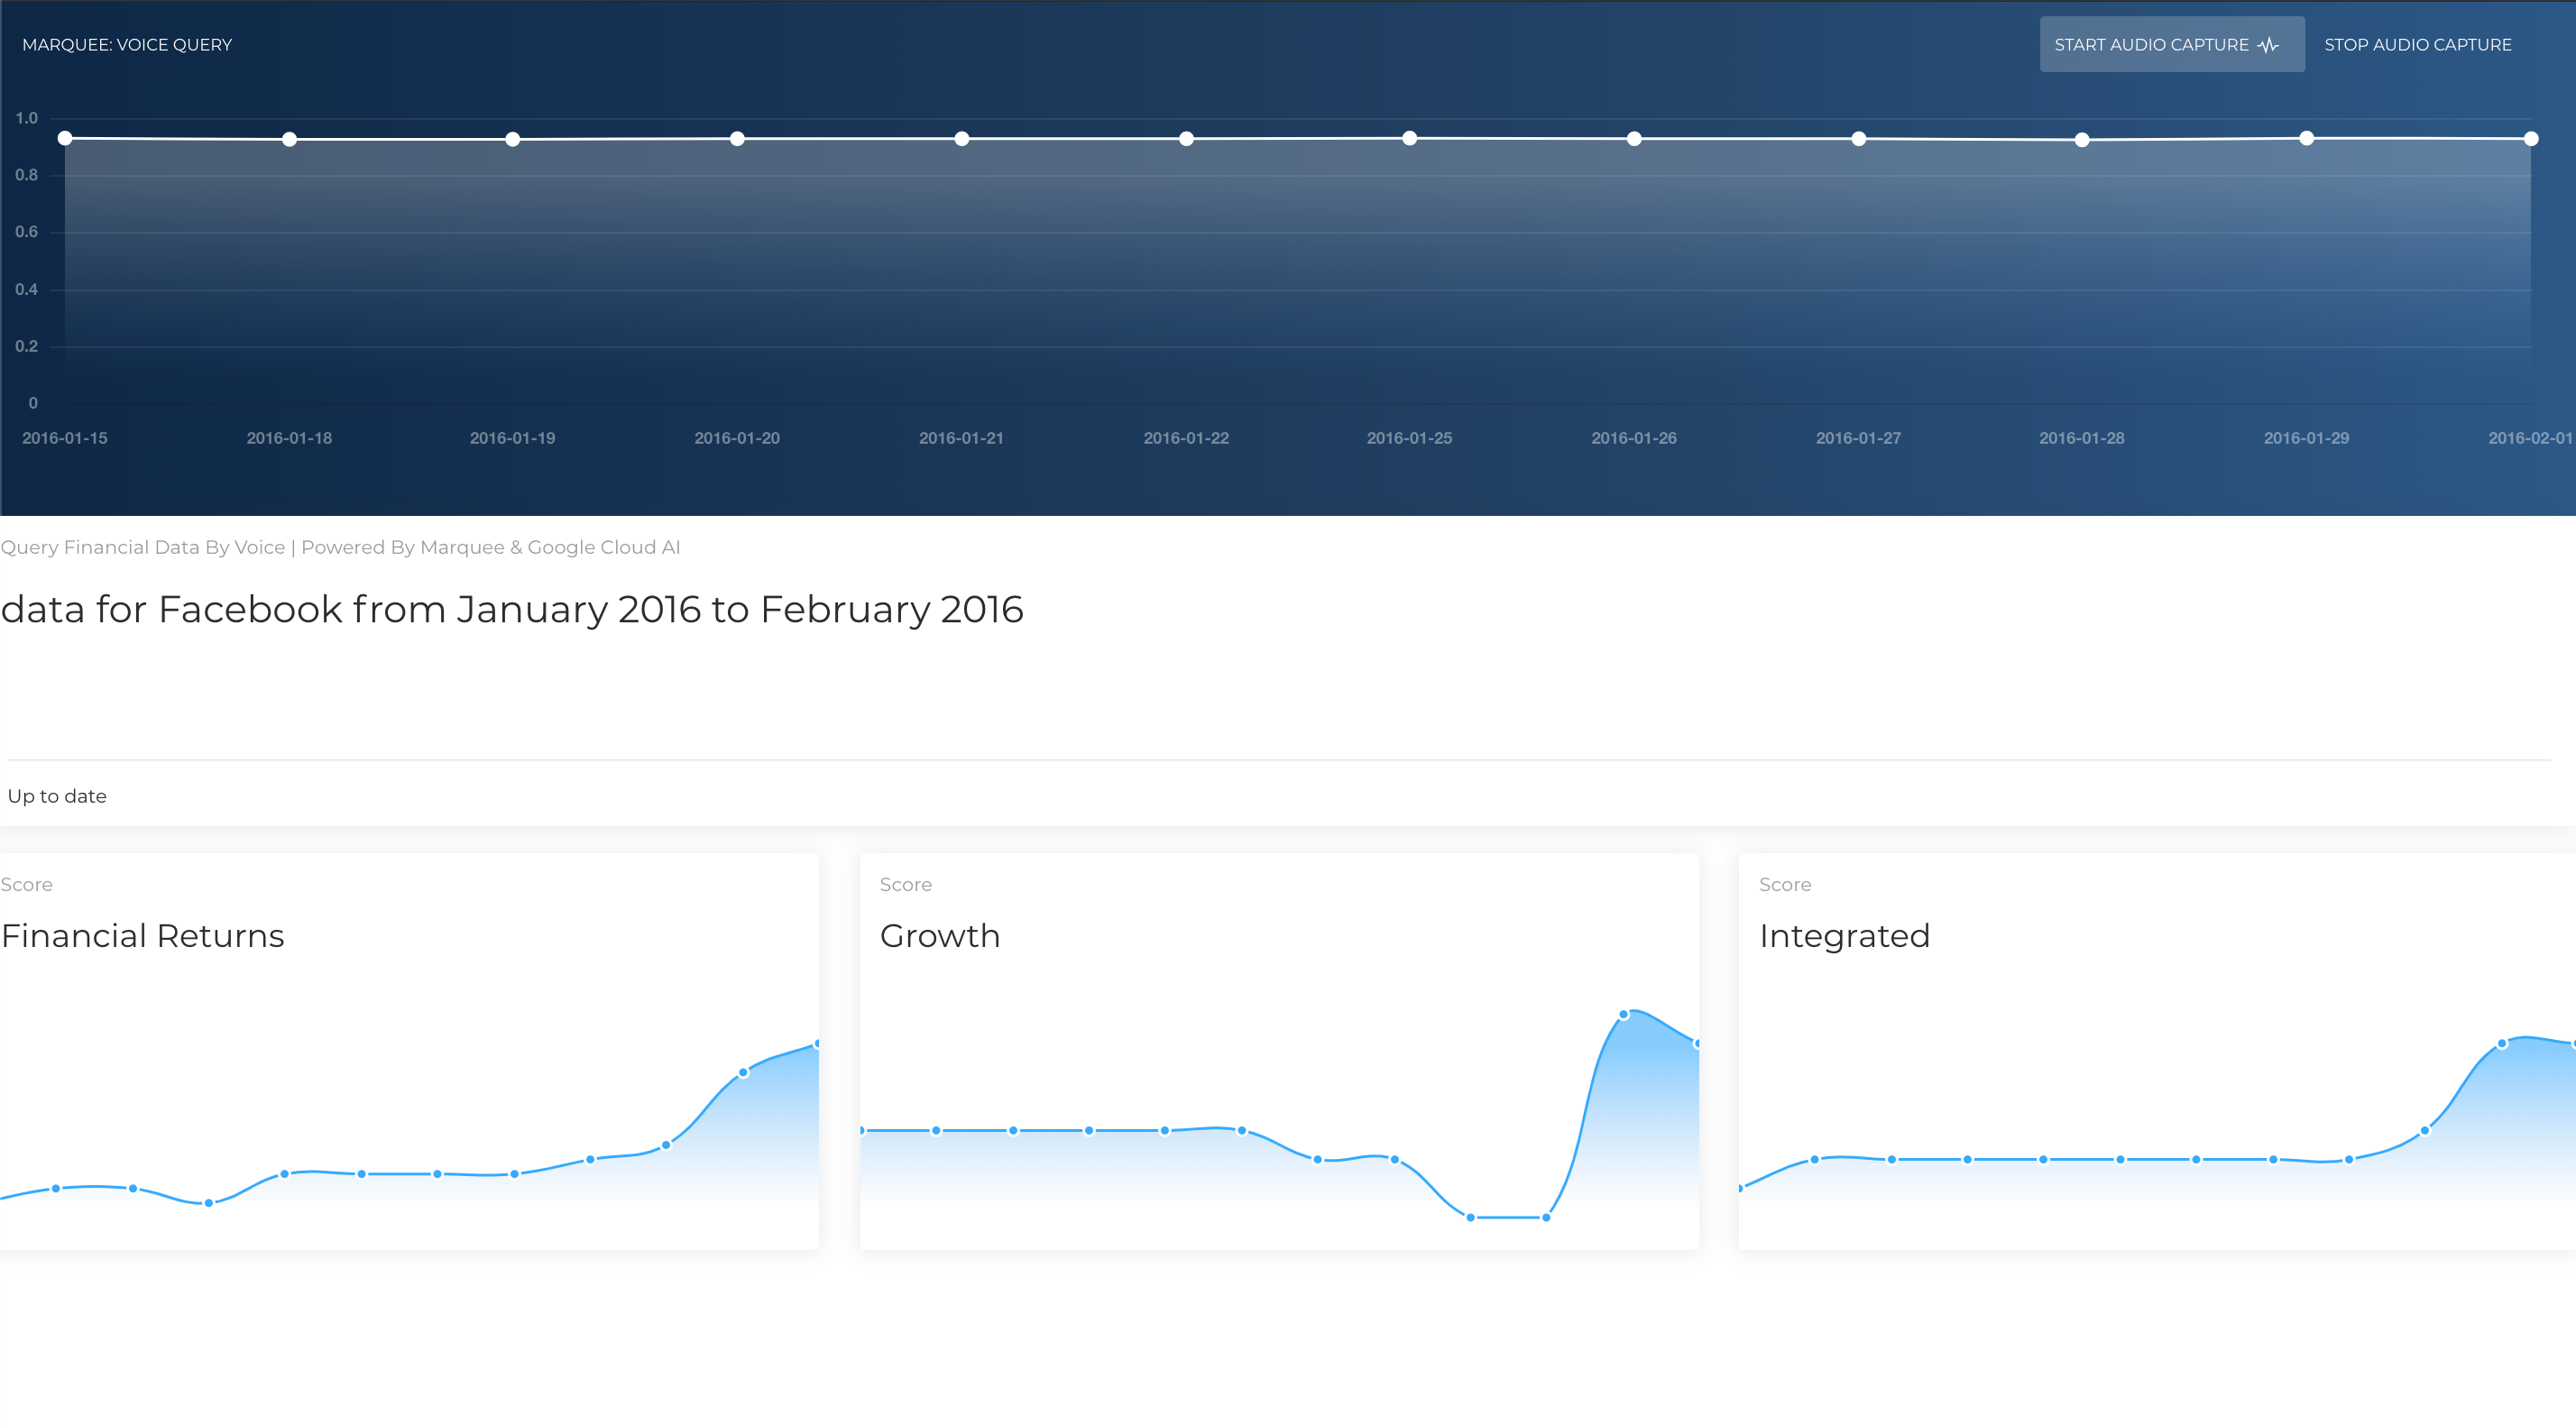Click the peak point on Growth chart
Viewport: 2576px width, 1425px height.
1623,1015
